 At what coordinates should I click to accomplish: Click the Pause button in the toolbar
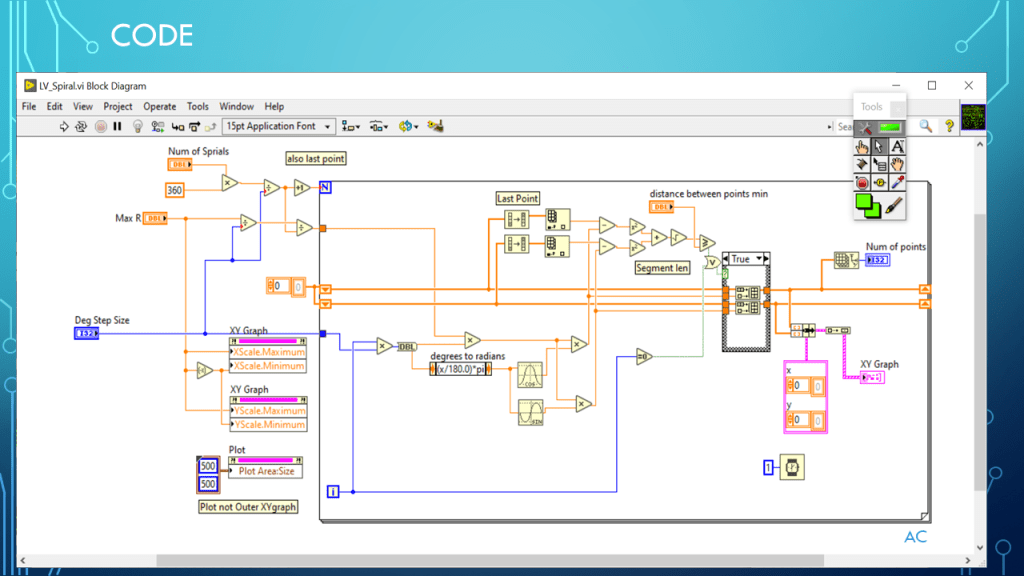point(117,127)
